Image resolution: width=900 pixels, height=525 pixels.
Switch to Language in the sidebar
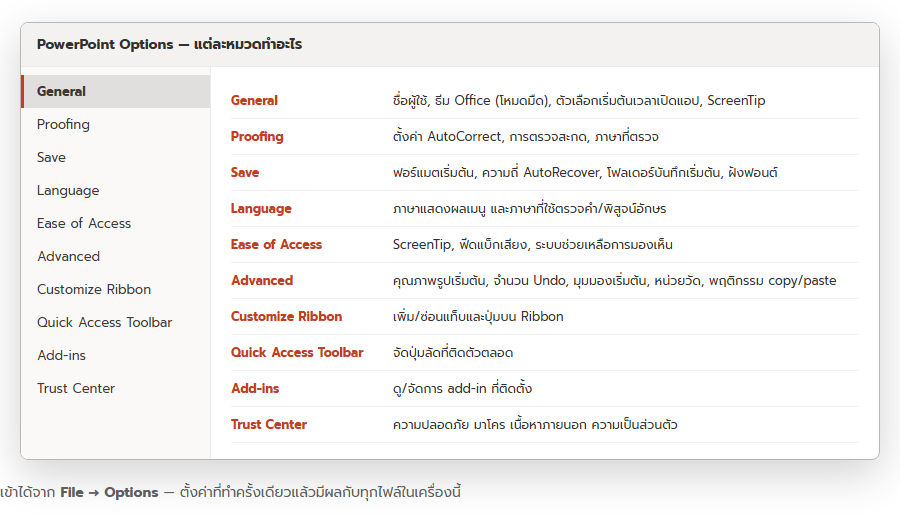[x=116, y=190]
